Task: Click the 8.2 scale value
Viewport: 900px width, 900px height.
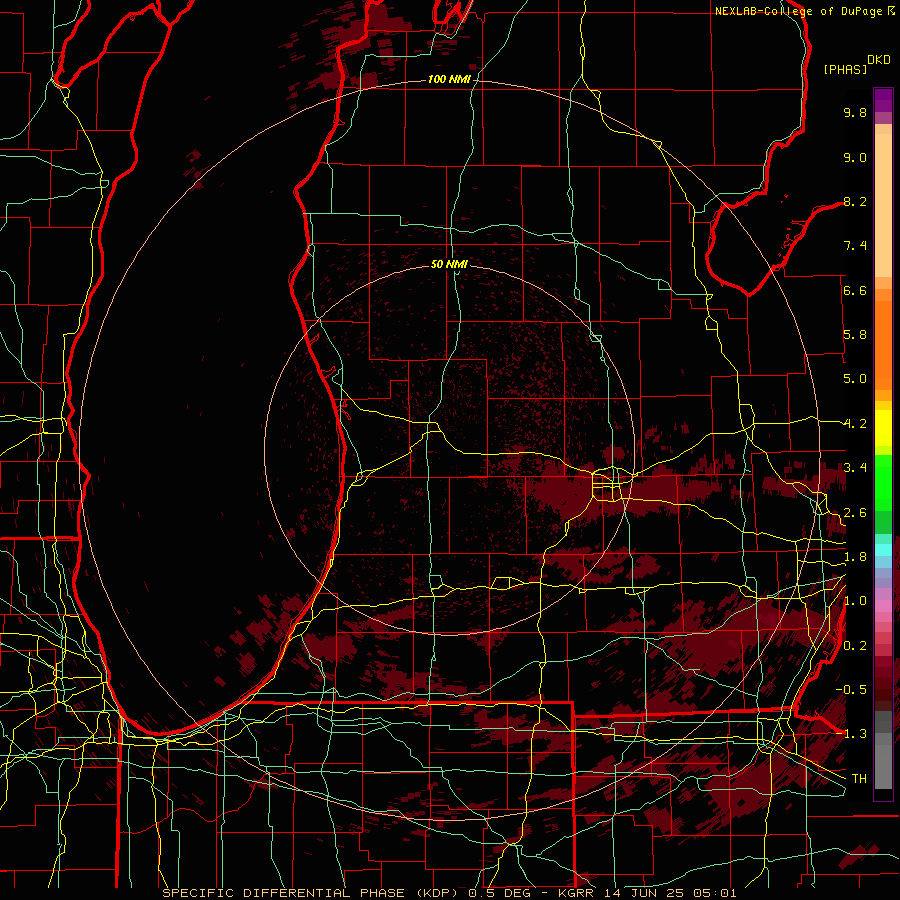Action: click(x=855, y=201)
